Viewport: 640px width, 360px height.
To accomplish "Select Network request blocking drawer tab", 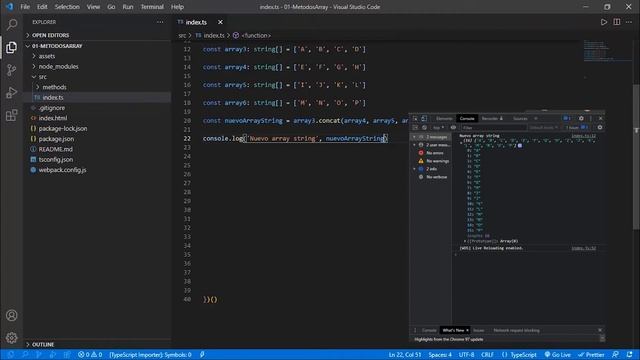I will coord(516,330).
